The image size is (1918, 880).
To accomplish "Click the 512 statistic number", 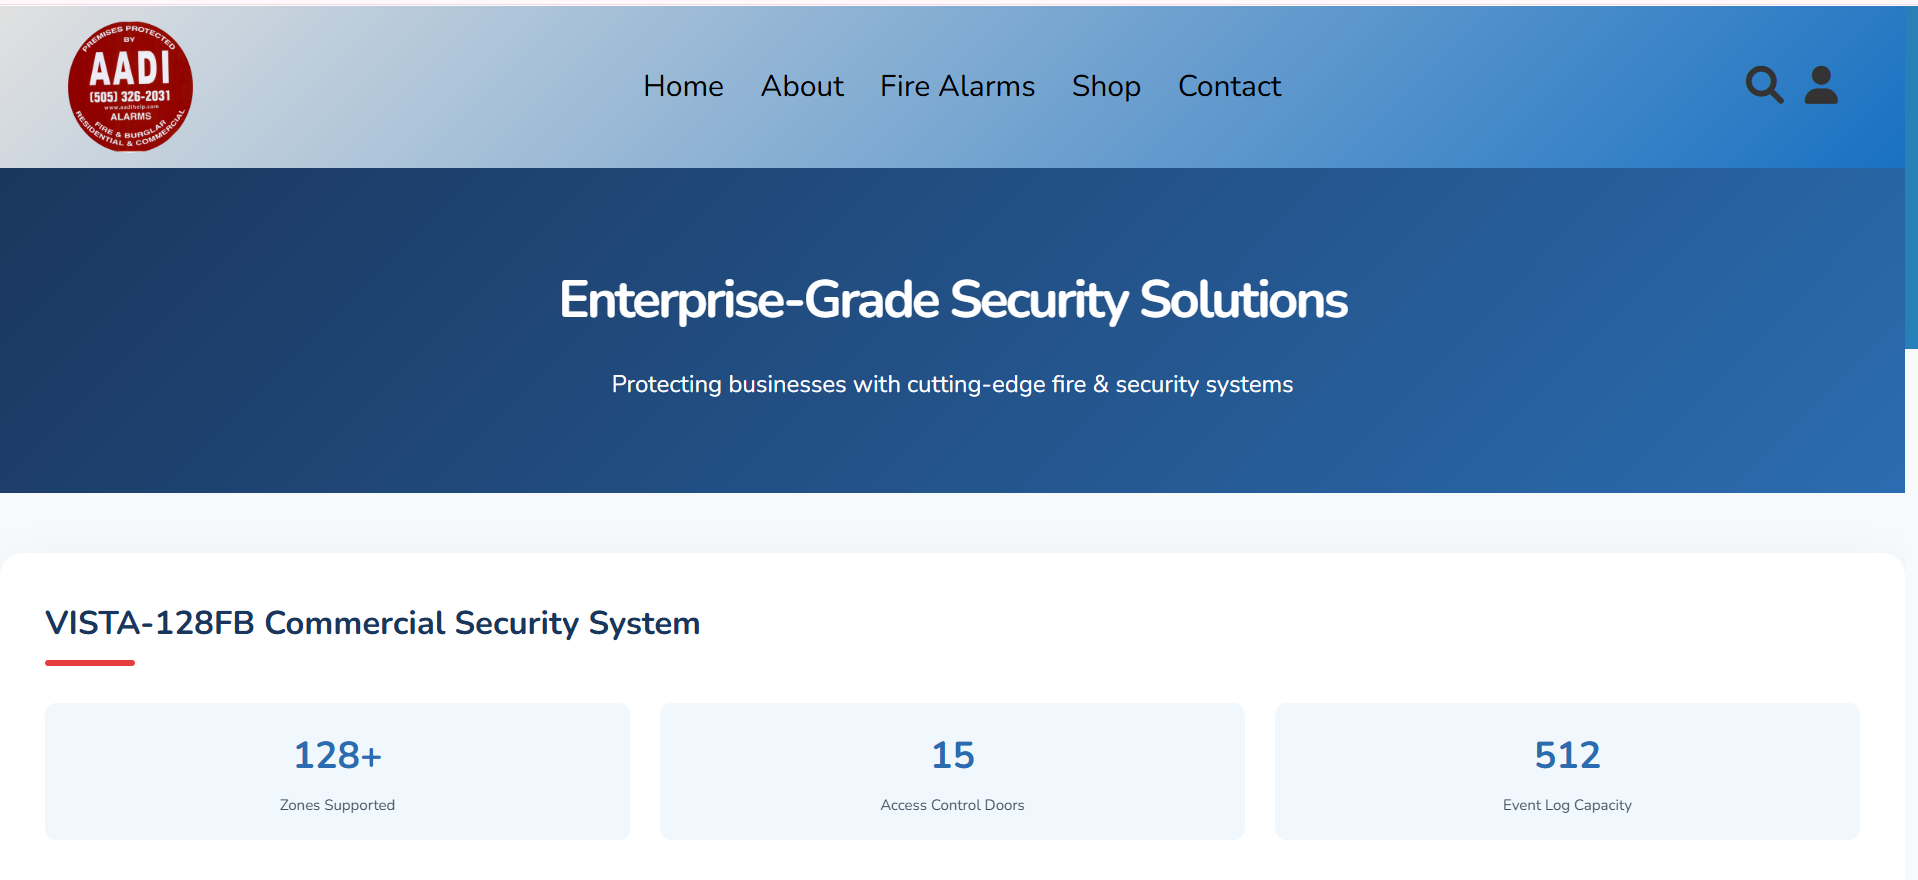I will (1567, 755).
